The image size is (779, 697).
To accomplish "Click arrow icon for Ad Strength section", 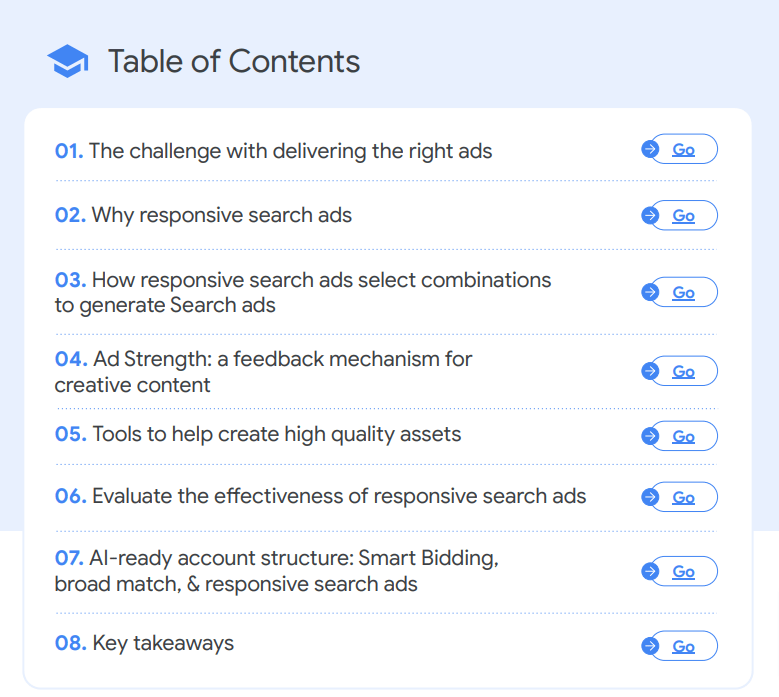I will coord(650,371).
